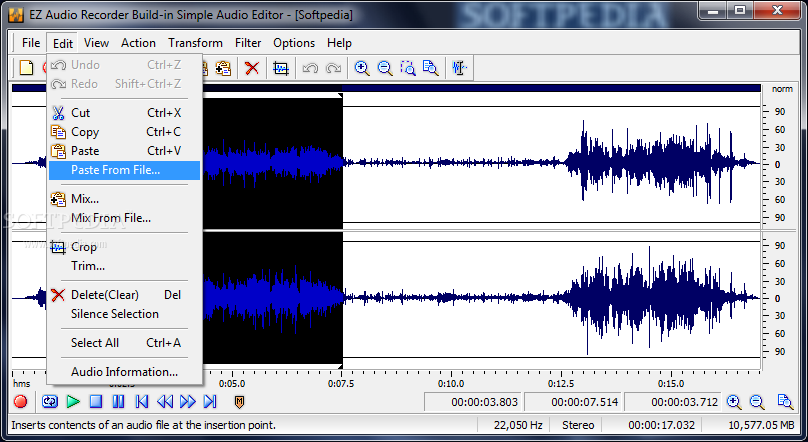Choose Paste from the Edit menu
Screen dimensions: 808x442
tap(124, 151)
